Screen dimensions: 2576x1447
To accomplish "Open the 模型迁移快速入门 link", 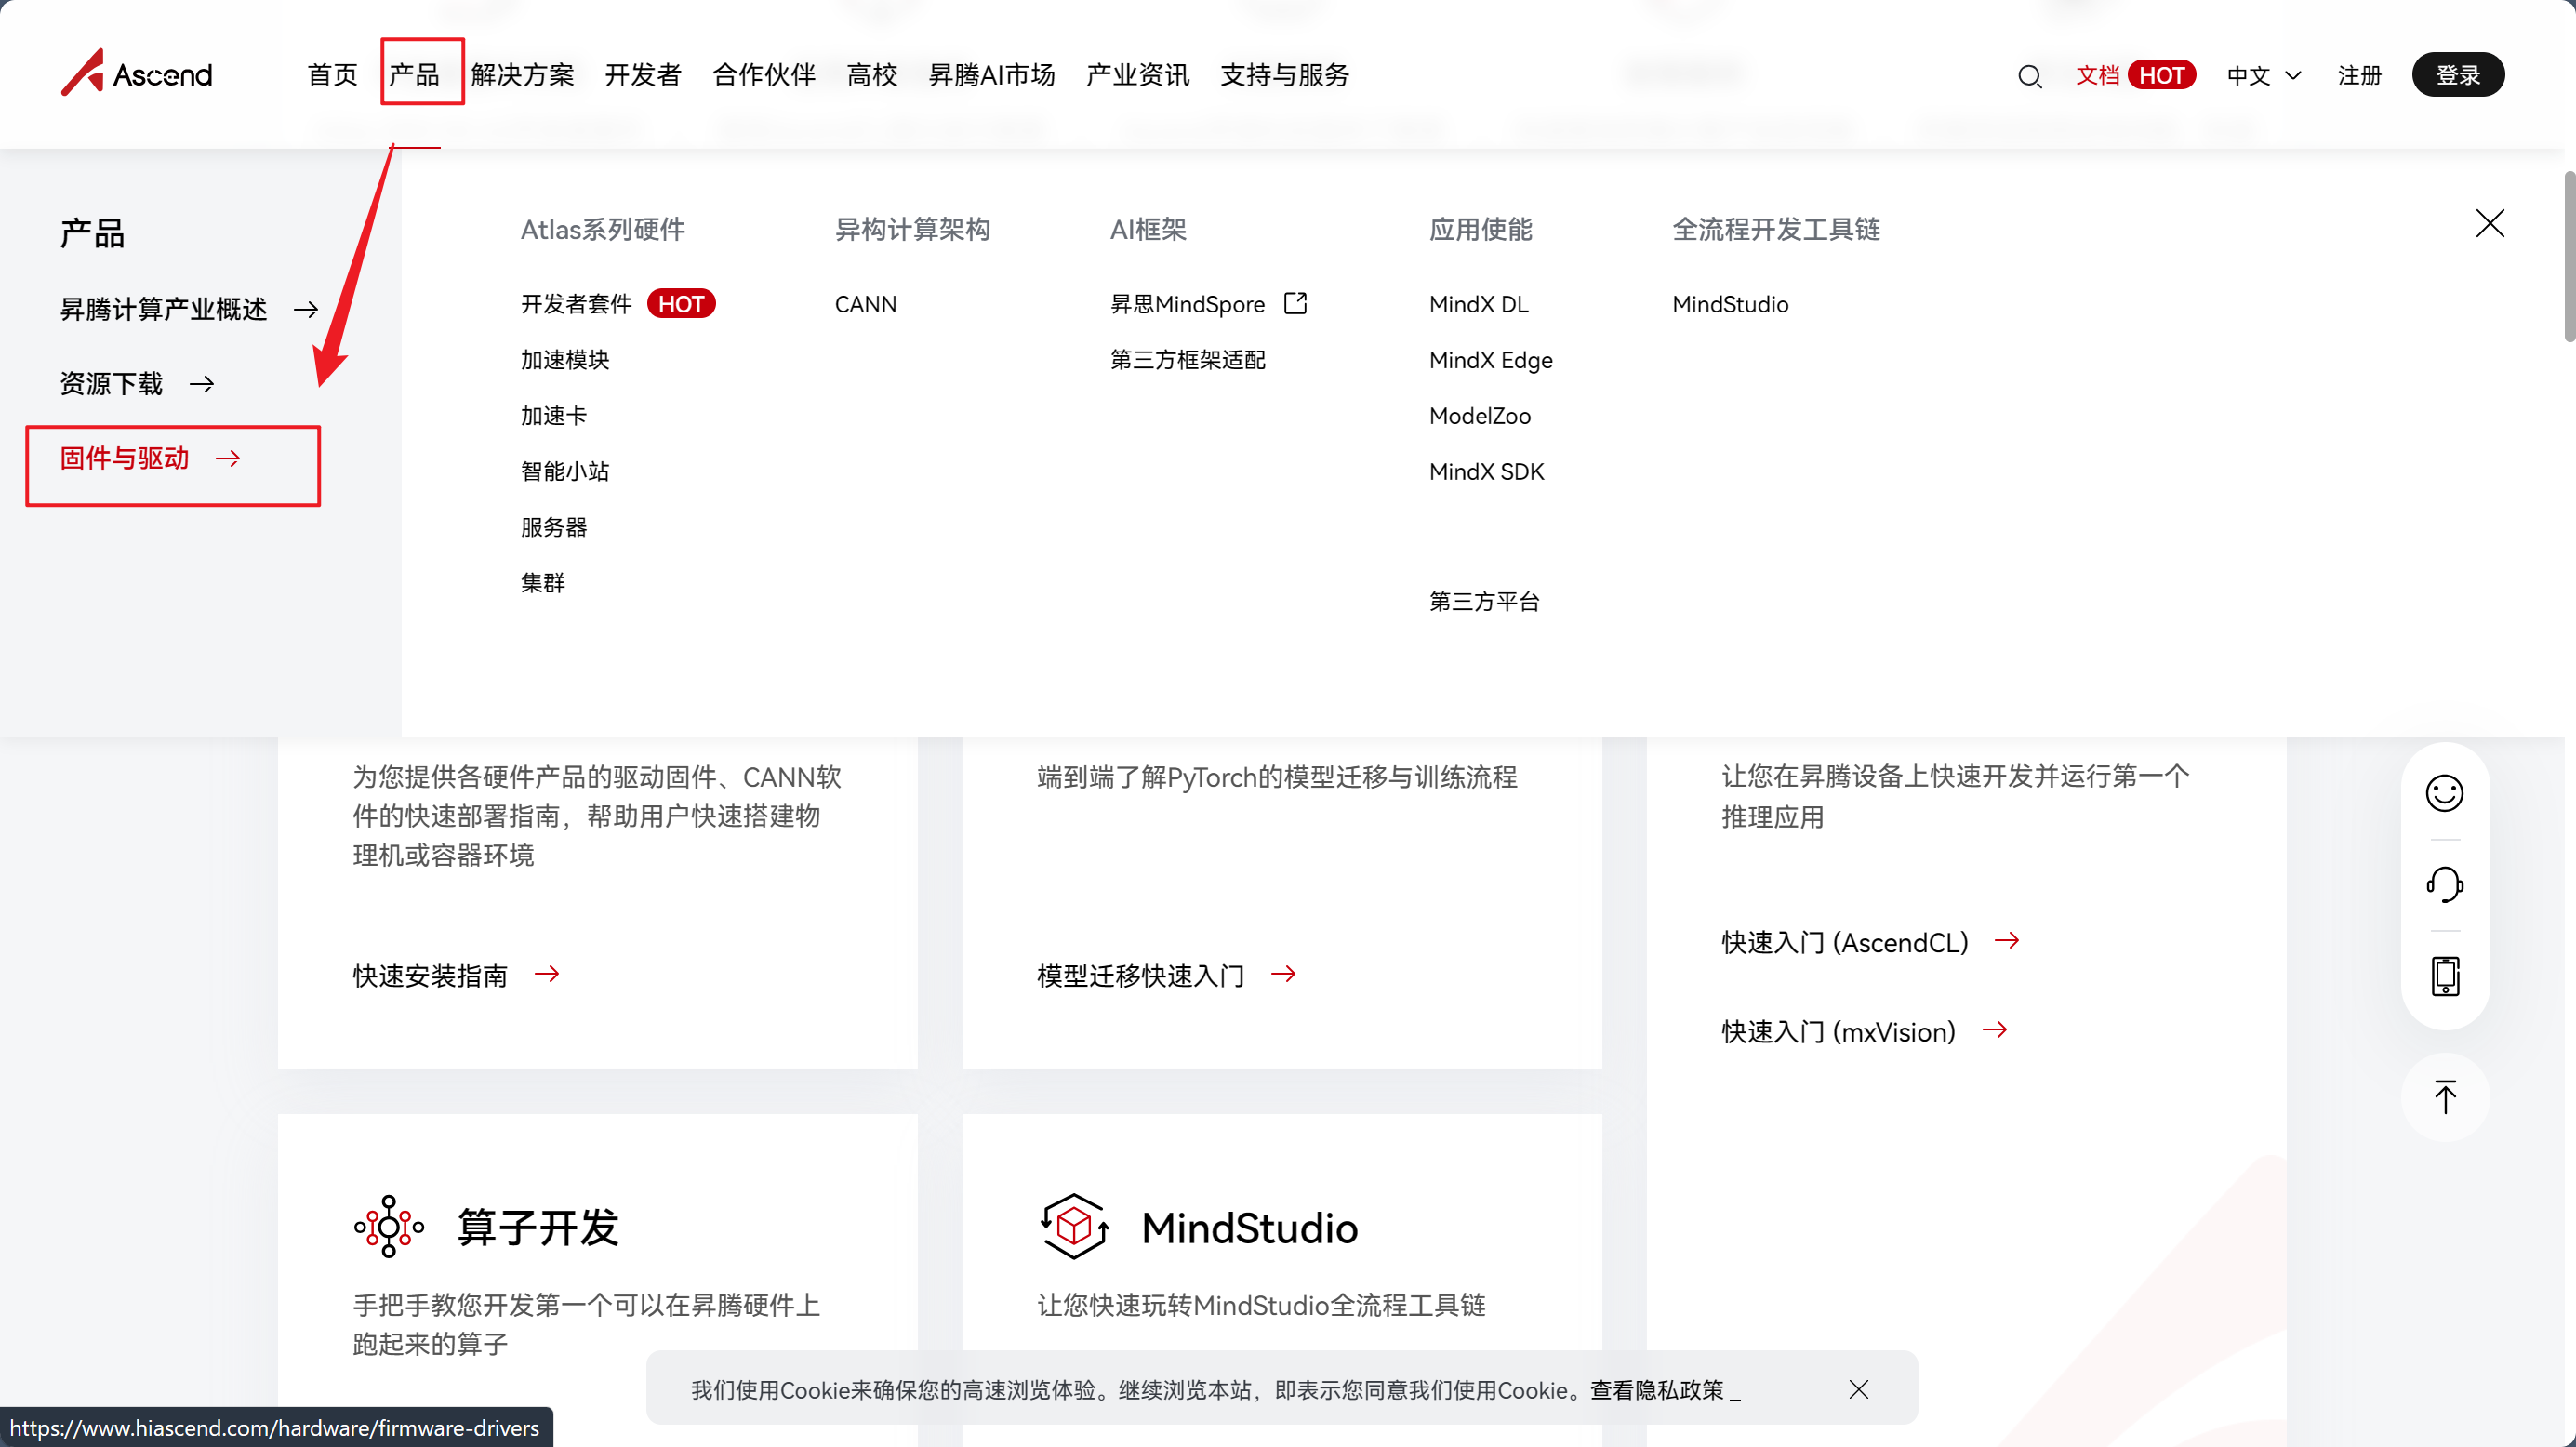I will (x=1140, y=975).
